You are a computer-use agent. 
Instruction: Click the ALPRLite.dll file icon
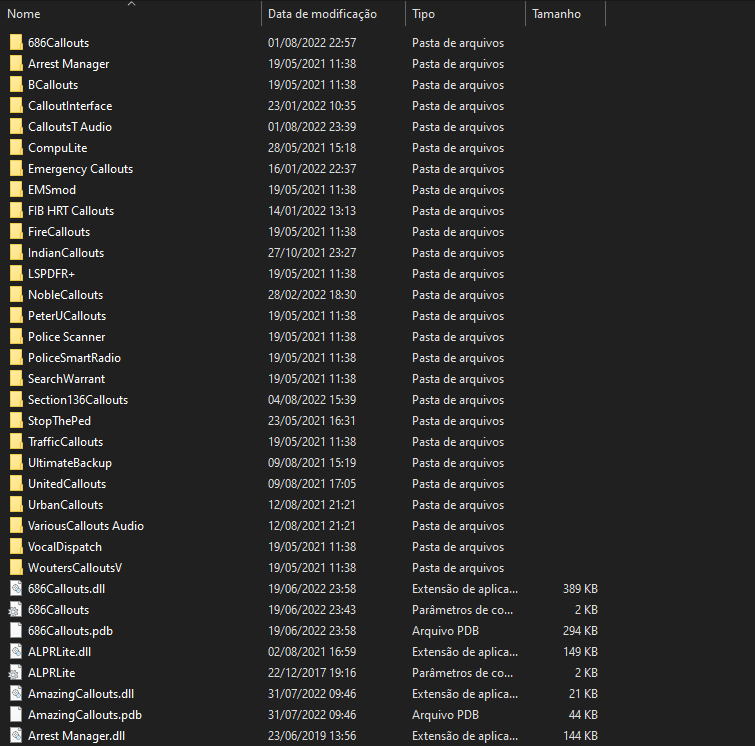point(16,652)
